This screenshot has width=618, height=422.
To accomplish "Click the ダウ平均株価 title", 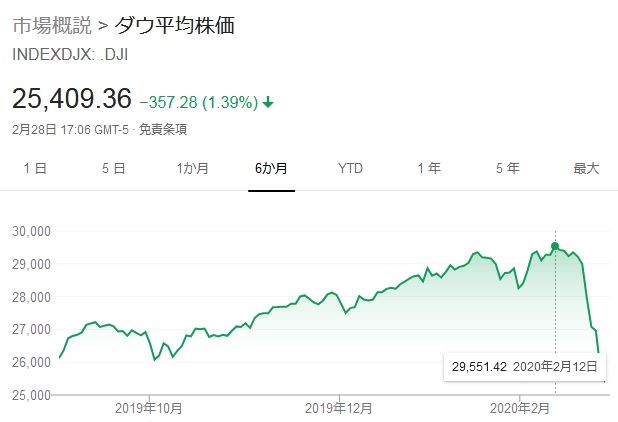I will (x=175, y=26).
